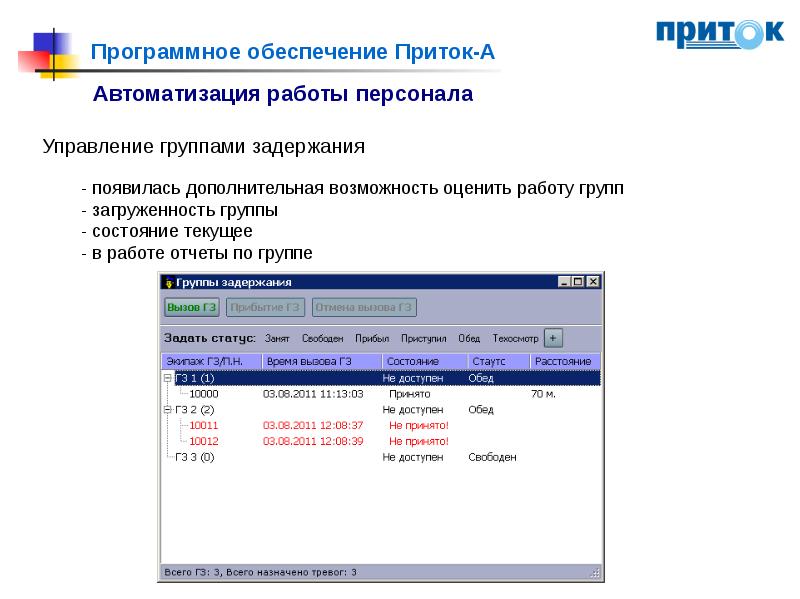Select the ГЗ 3 (0) group row
Viewport: 800px width, 599px height.
click(x=194, y=457)
